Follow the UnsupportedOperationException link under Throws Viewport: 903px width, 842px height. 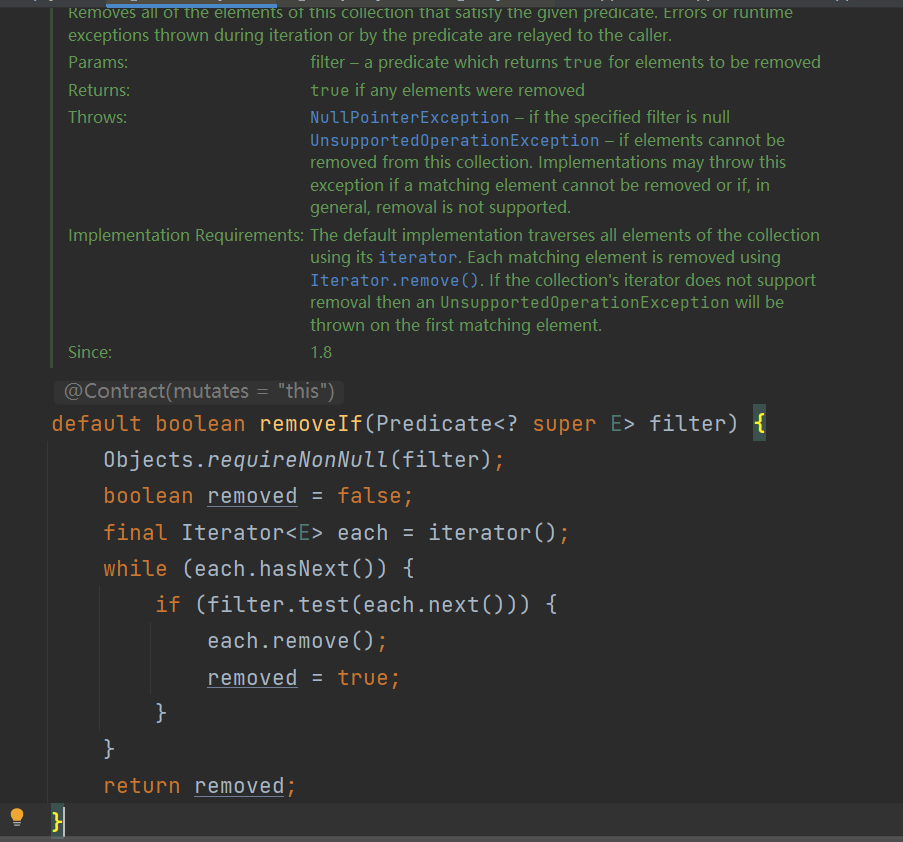[x=454, y=140]
